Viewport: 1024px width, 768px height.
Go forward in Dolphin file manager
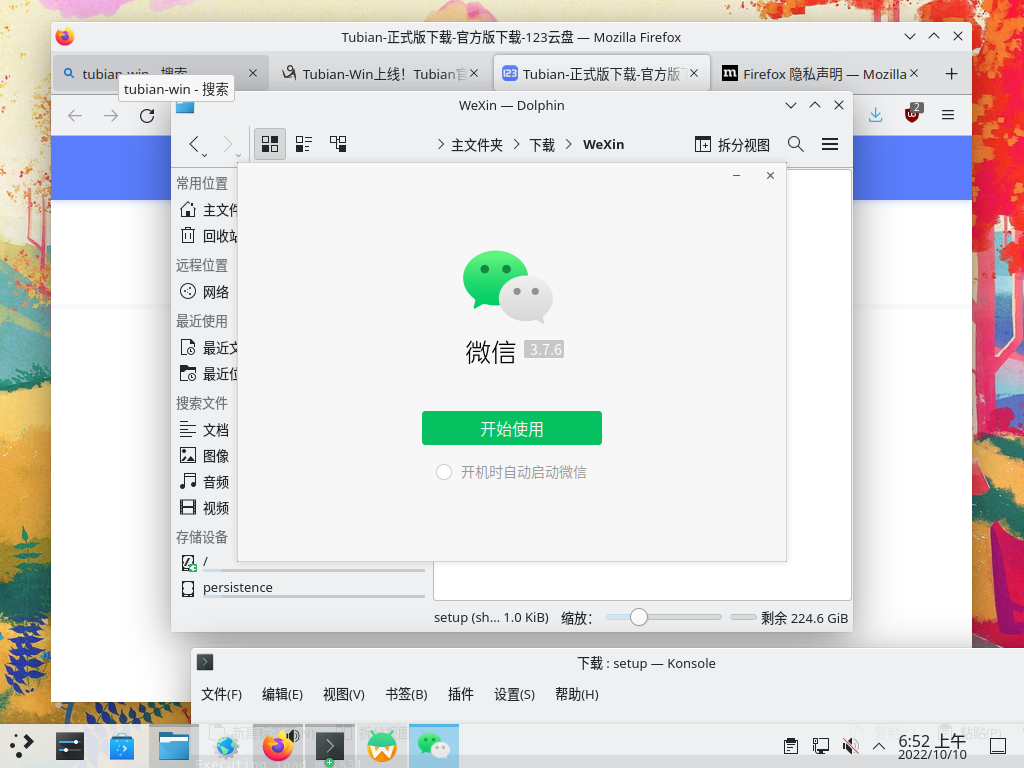click(x=227, y=144)
